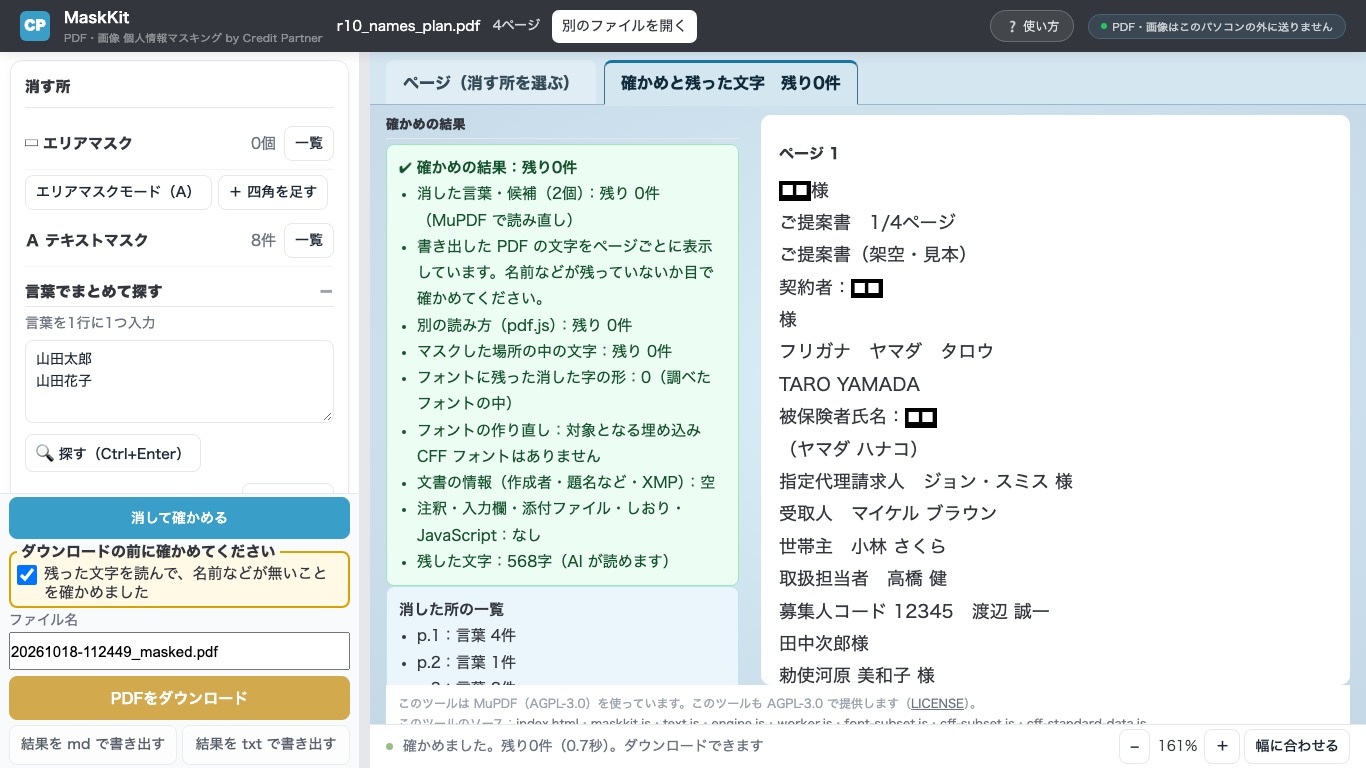Click 消して確かめる button
Image resolution: width=1366 pixels, height=768 pixels.
[179, 518]
